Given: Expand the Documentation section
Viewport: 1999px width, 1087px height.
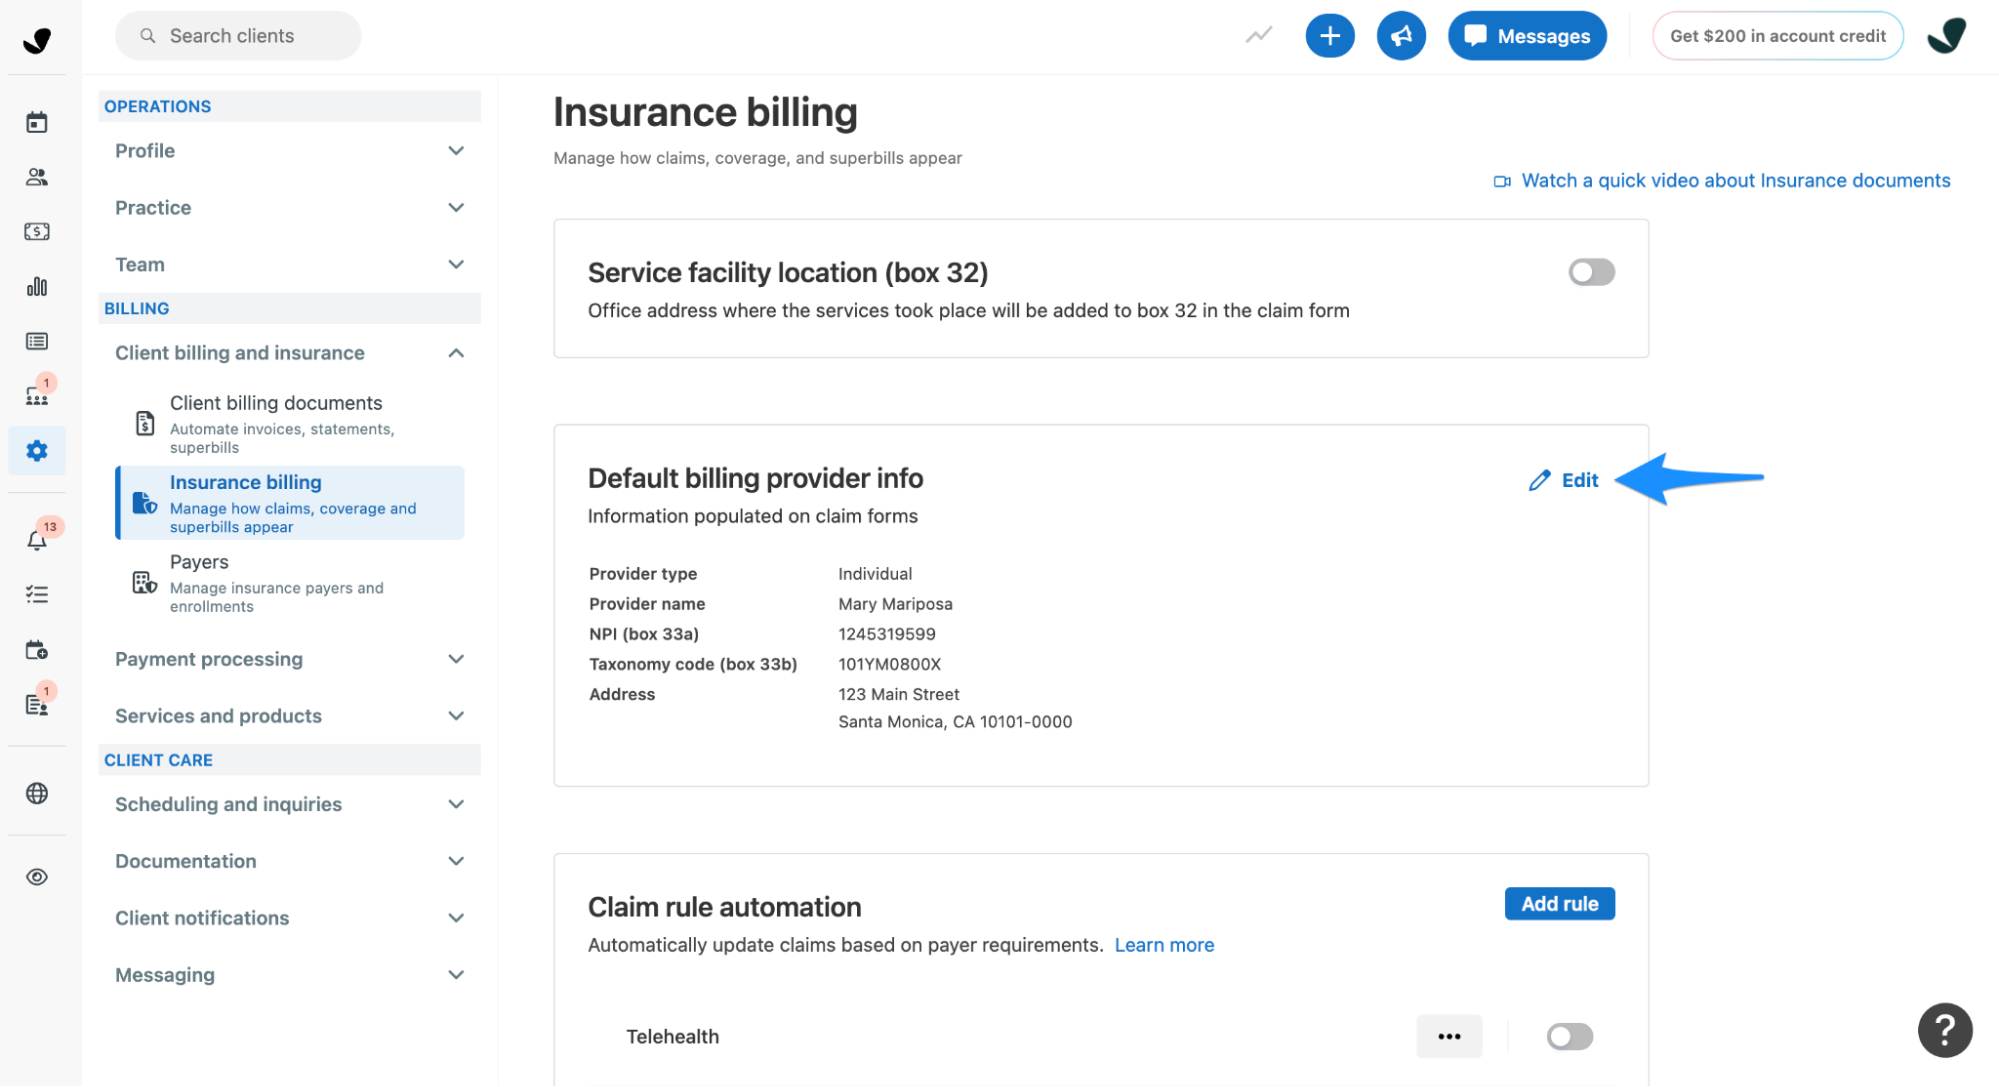Looking at the screenshot, I should (289, 861).
